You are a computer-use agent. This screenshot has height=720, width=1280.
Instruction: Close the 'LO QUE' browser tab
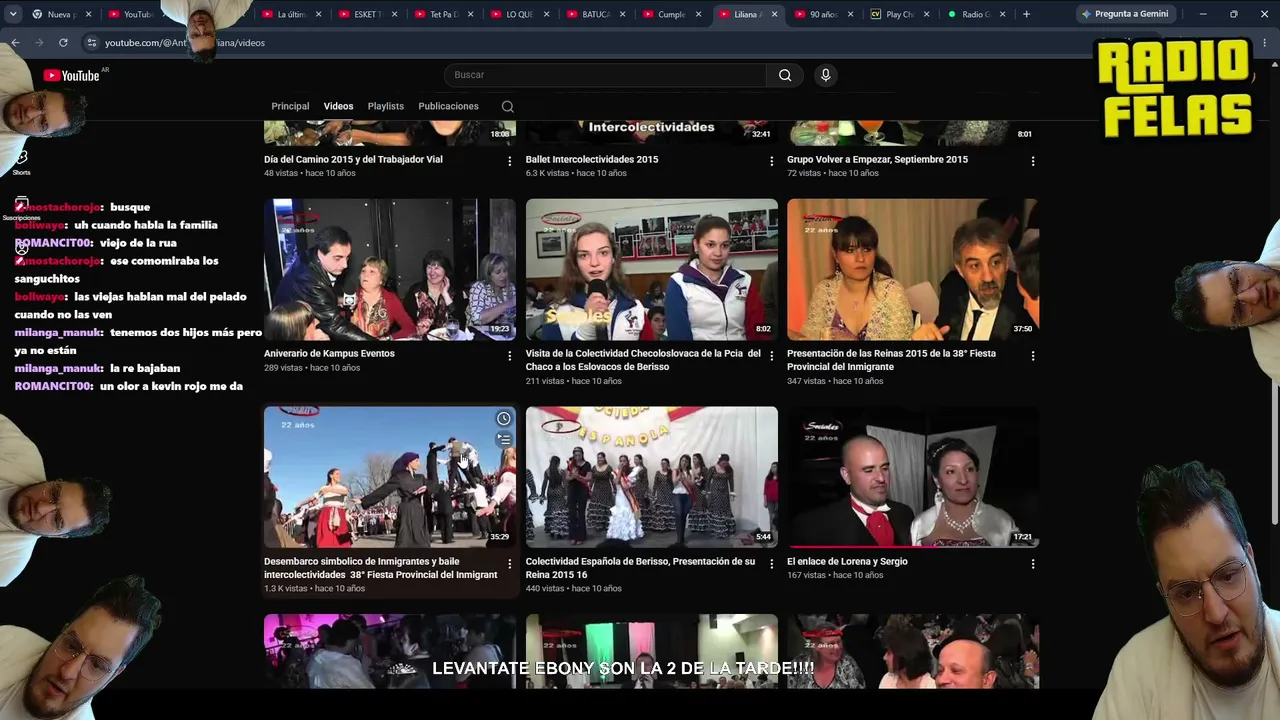click(546, 14)
